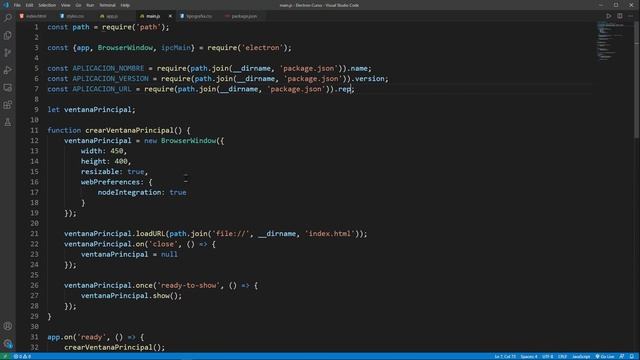This screenshot has width=640, height=360.
Task: Select the Spaces: 4 indentation setting
Action: tap(529, 356)
